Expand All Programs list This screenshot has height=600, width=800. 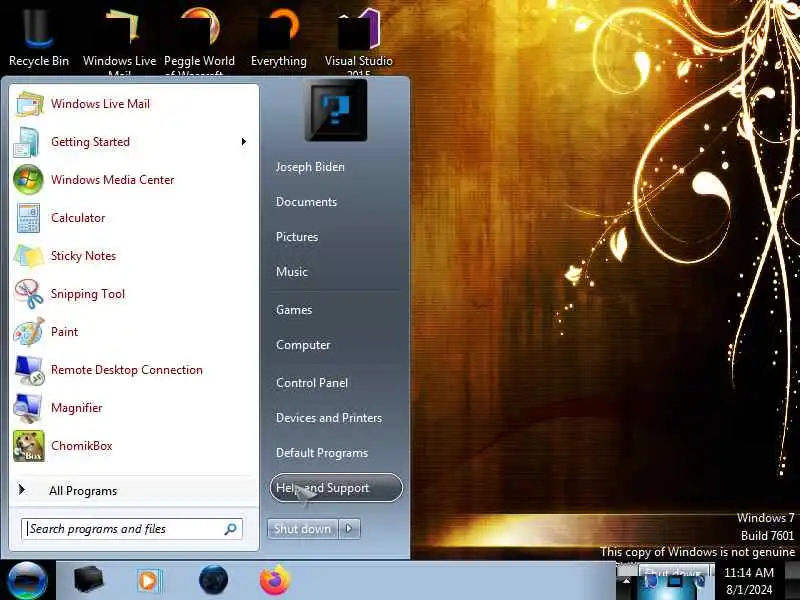coord(134,491)
